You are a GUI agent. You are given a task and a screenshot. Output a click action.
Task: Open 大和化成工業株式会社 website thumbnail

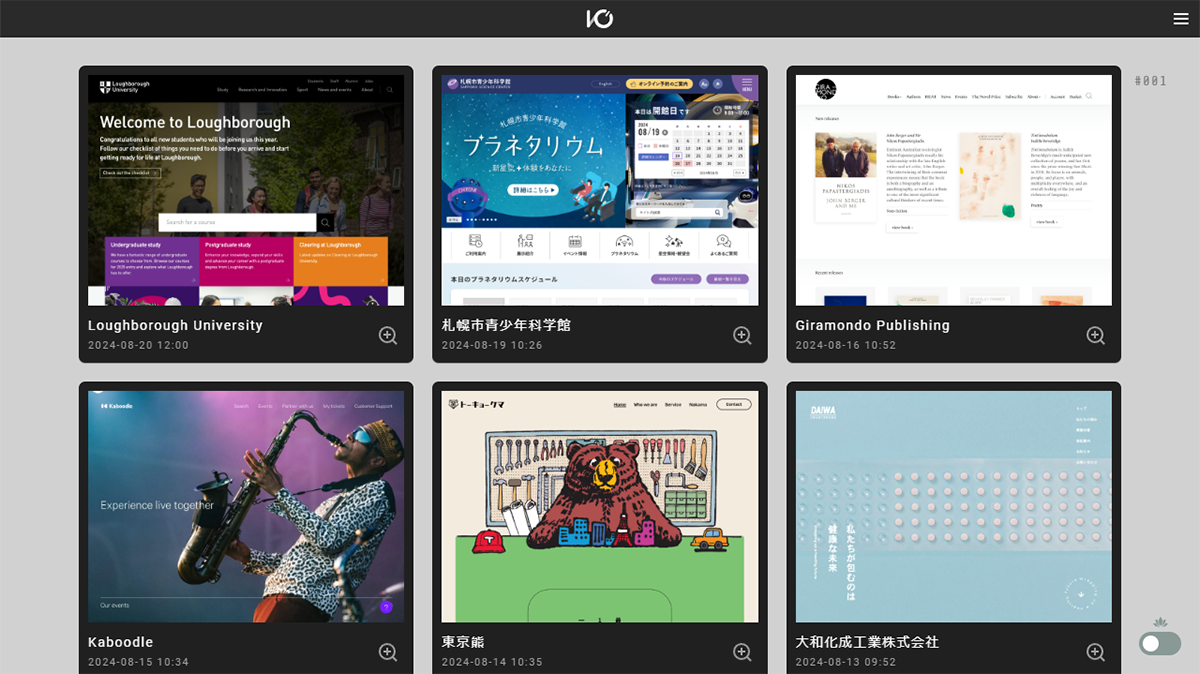click(x=954, y=506)
